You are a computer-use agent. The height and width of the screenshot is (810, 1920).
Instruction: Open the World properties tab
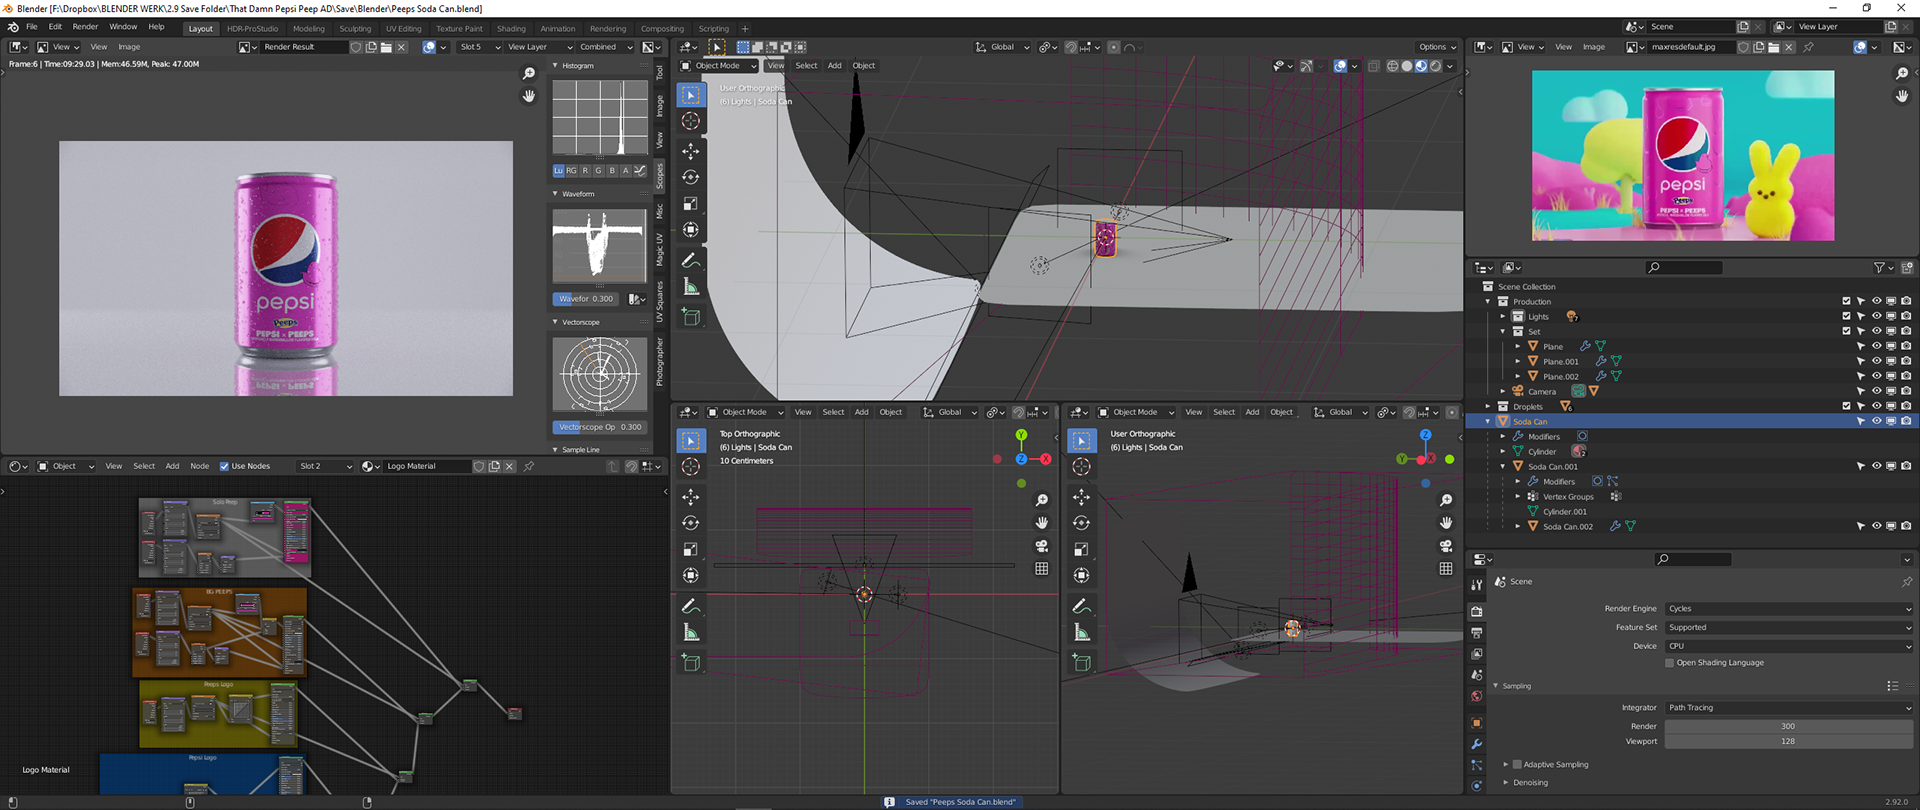pos(1477,696)
